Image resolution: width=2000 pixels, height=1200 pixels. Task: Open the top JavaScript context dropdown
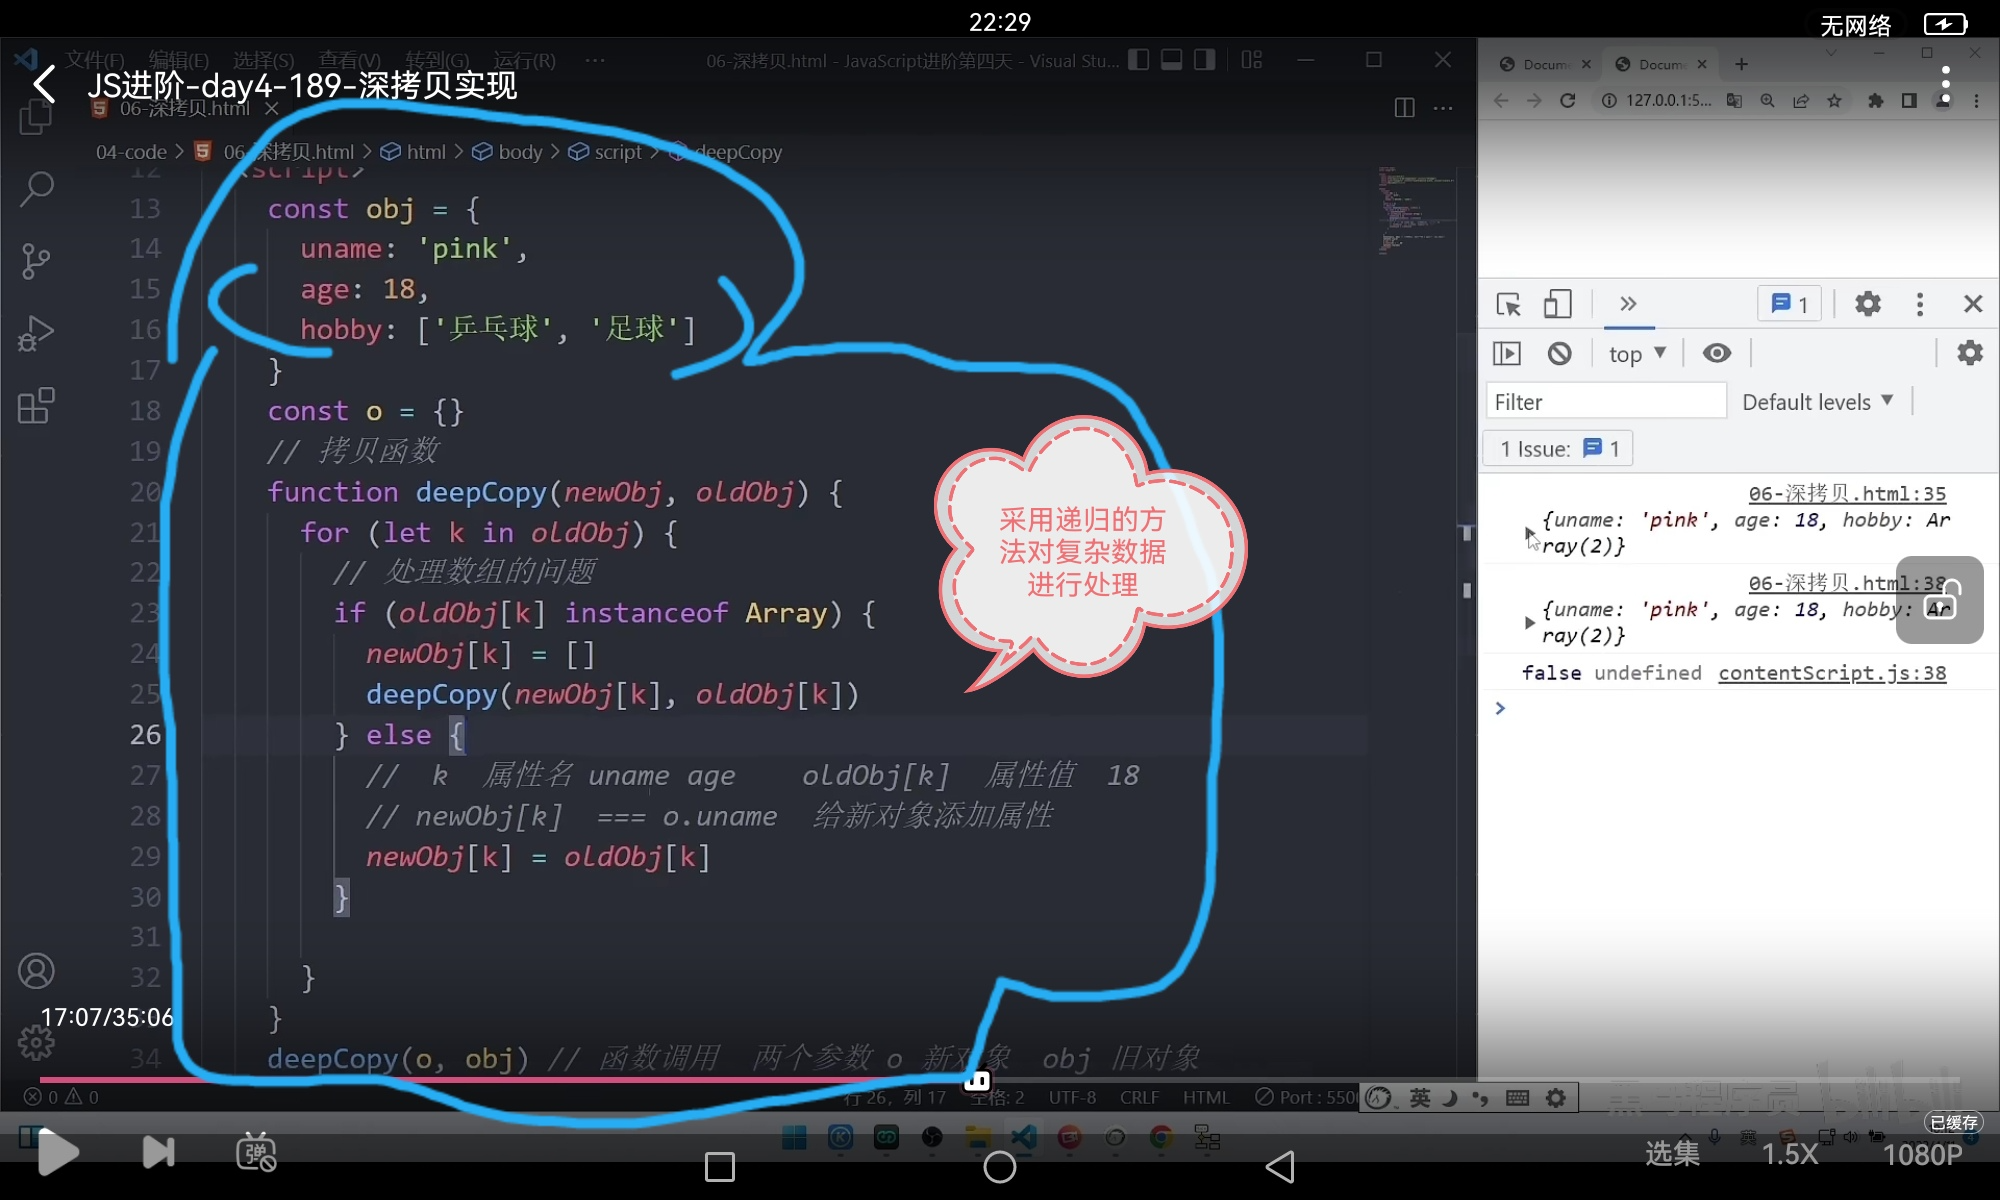pos(1637,354)
